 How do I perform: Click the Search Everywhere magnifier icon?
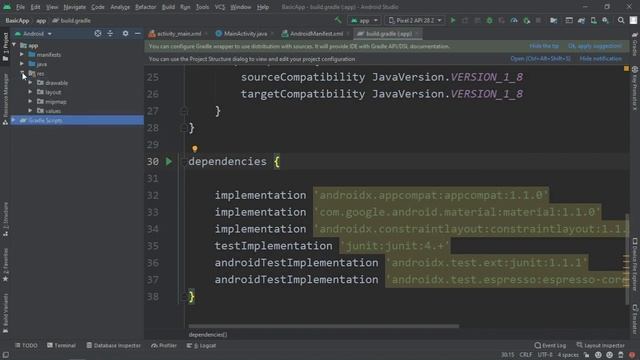621,20
